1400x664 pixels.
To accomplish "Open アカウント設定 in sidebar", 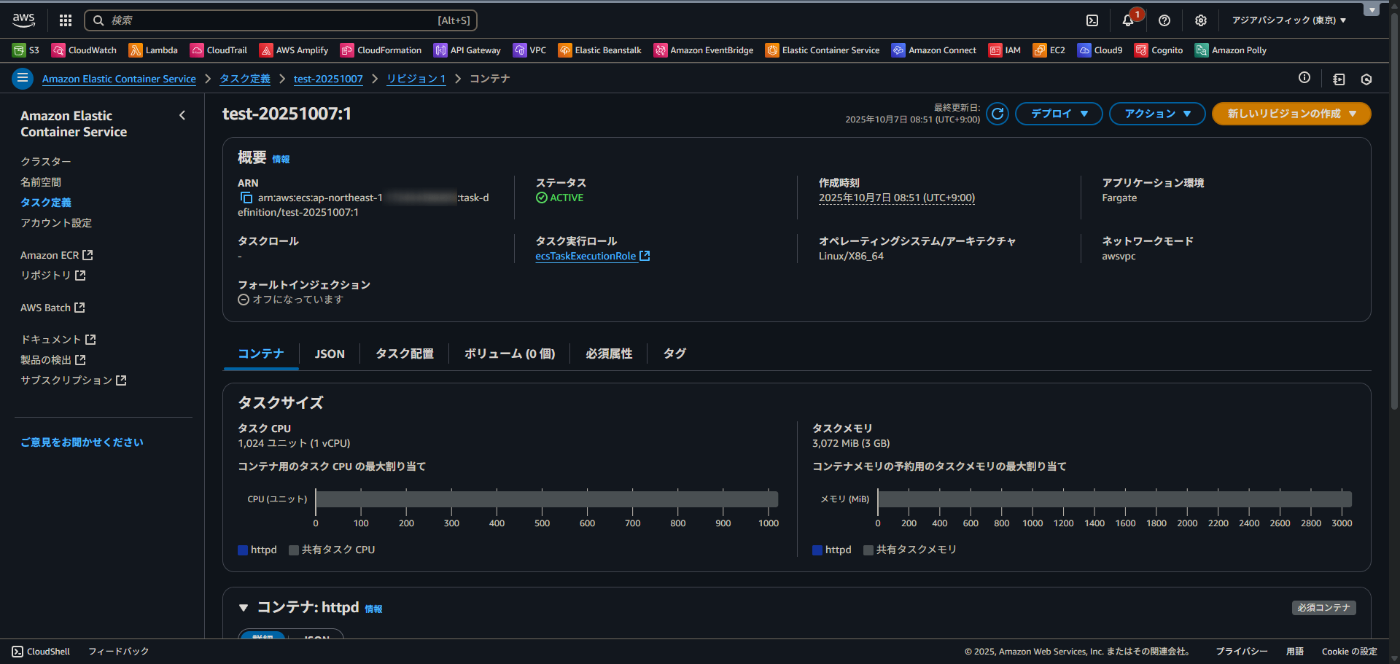I will [x=56, y=223].
